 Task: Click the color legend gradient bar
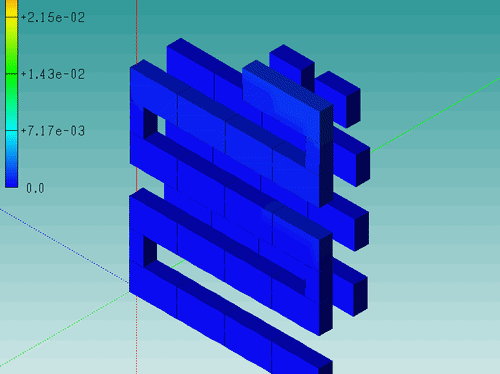(x=12, y=94)
